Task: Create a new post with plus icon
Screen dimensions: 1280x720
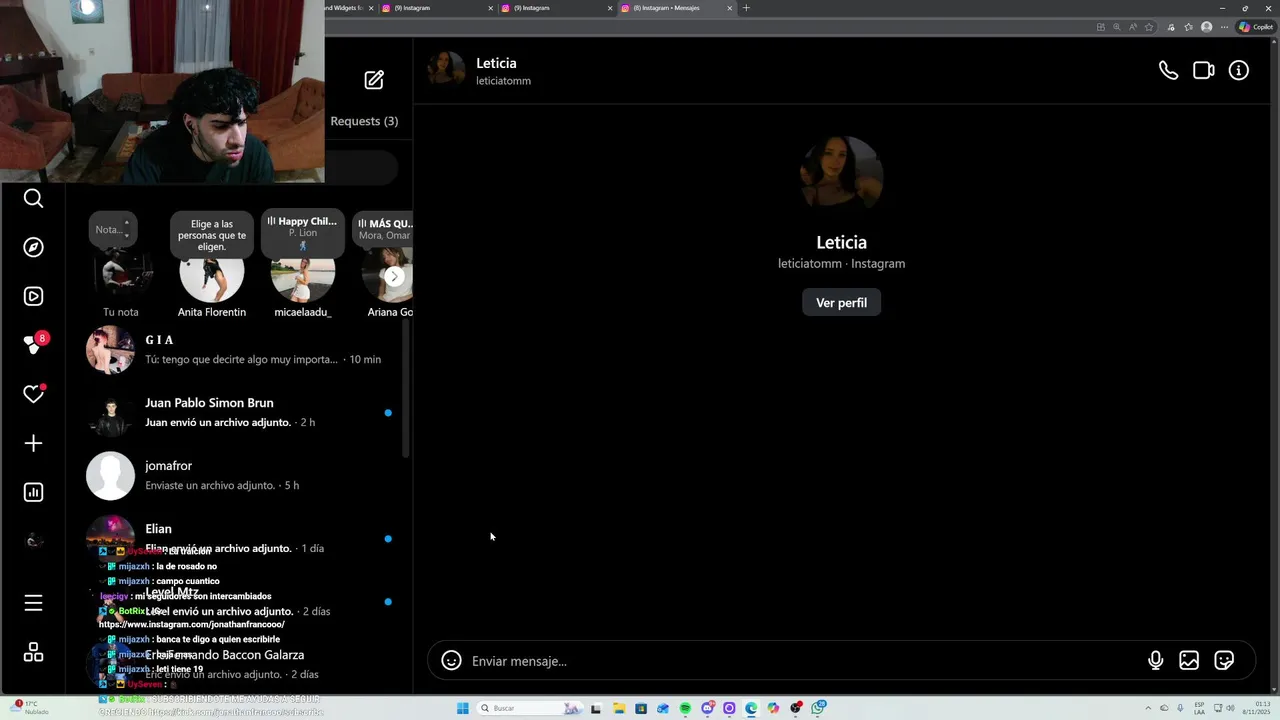Action: tap(33, 443)
